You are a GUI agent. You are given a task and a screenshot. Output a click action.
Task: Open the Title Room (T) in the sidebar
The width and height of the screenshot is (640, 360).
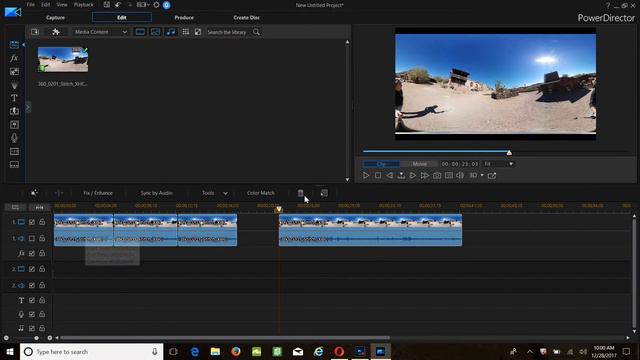pyautogui.click(x=14, y=98)
